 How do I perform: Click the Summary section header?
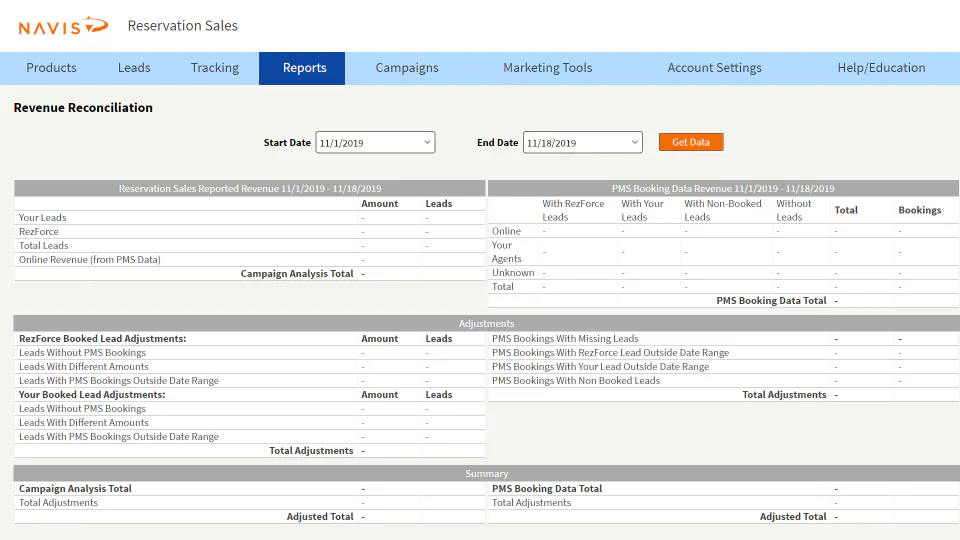pos(487,473)
